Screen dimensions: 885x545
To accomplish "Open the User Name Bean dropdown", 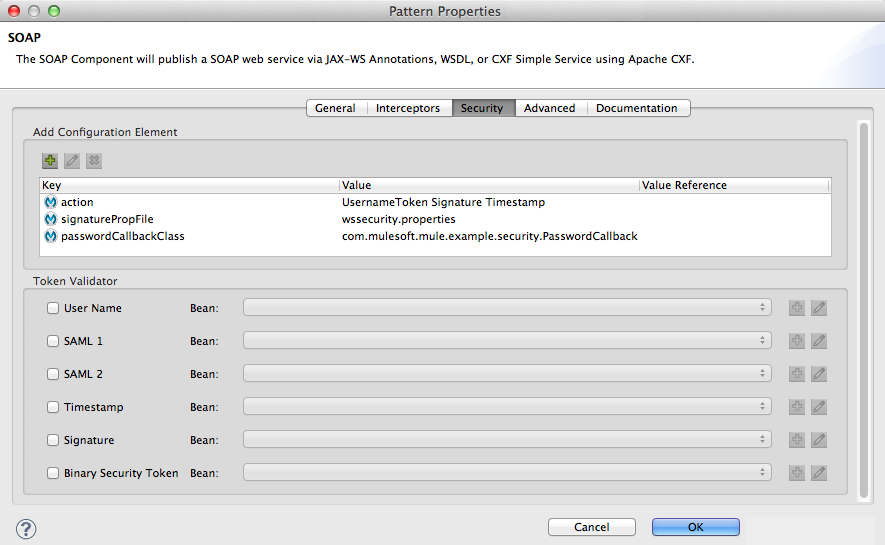I will point(507,308).
